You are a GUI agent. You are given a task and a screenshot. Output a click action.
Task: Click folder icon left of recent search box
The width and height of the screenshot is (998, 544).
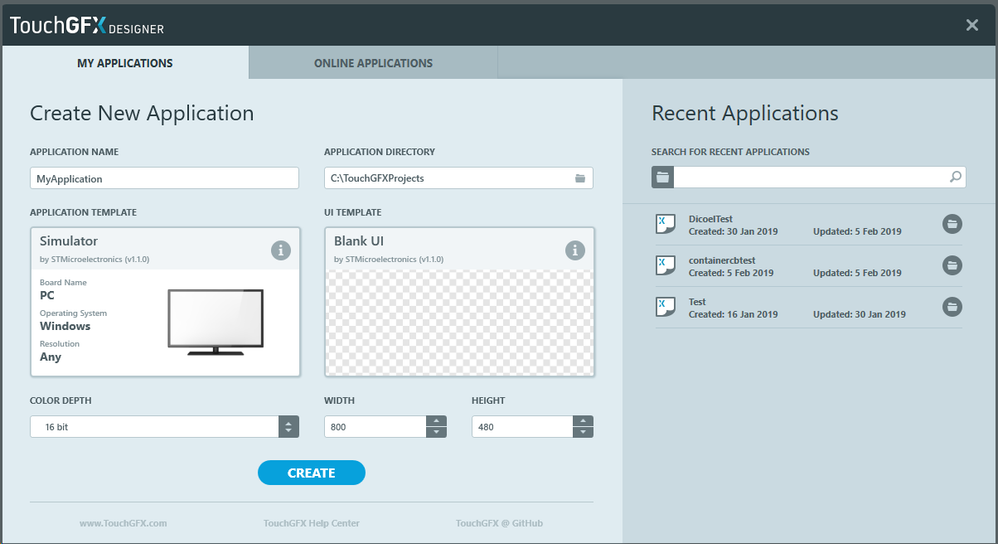coord(663,177)
